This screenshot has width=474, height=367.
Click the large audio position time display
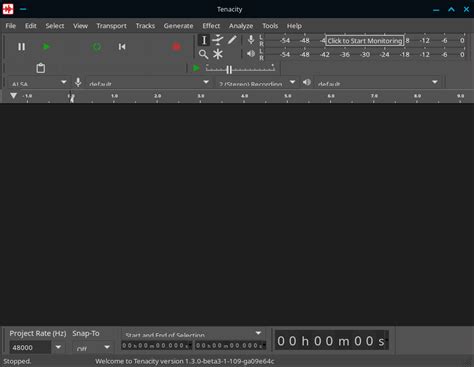332,341
